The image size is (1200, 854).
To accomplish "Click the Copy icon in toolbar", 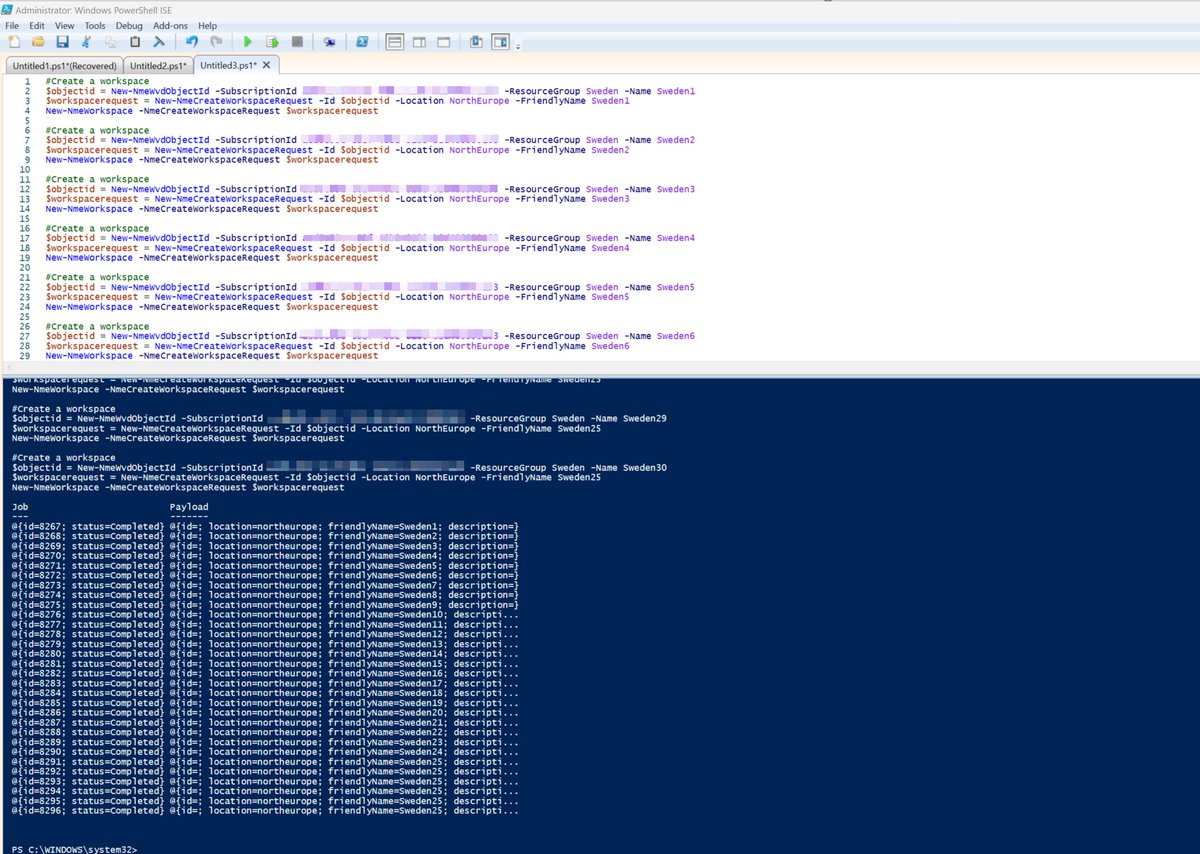I will (x=110, y=42).
